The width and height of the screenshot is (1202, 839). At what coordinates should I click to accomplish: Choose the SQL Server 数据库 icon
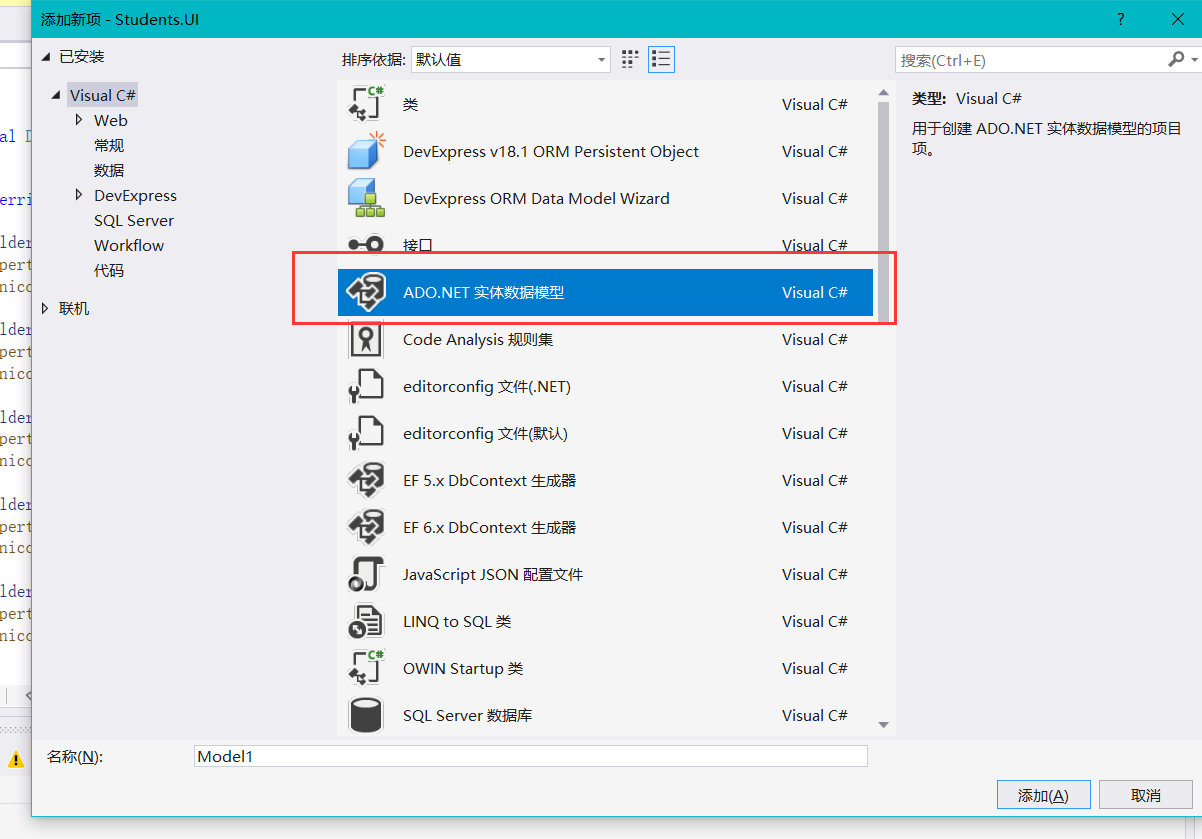(366, 716)
